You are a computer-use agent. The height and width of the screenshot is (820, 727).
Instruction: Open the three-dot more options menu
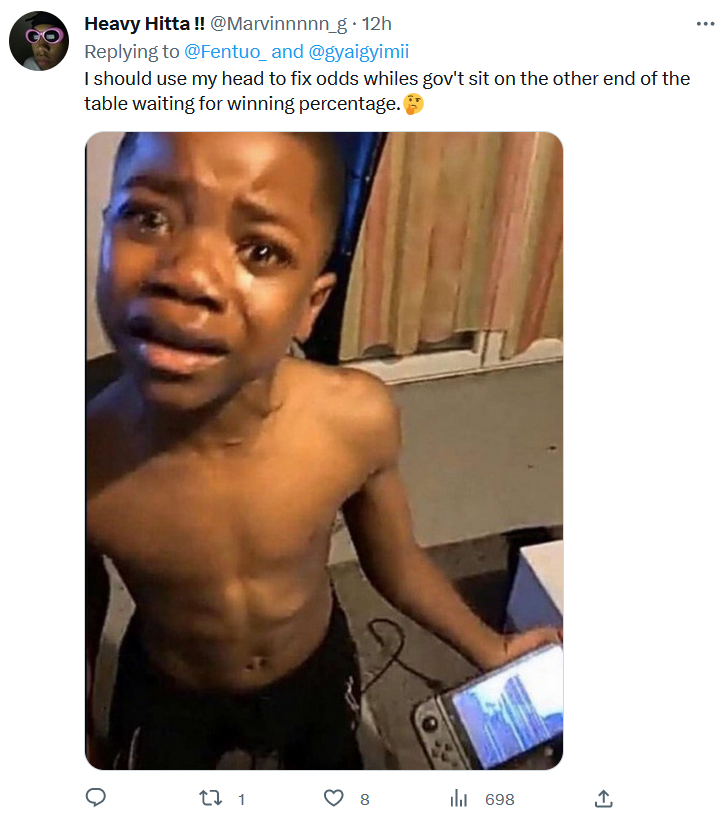[706, 24]
